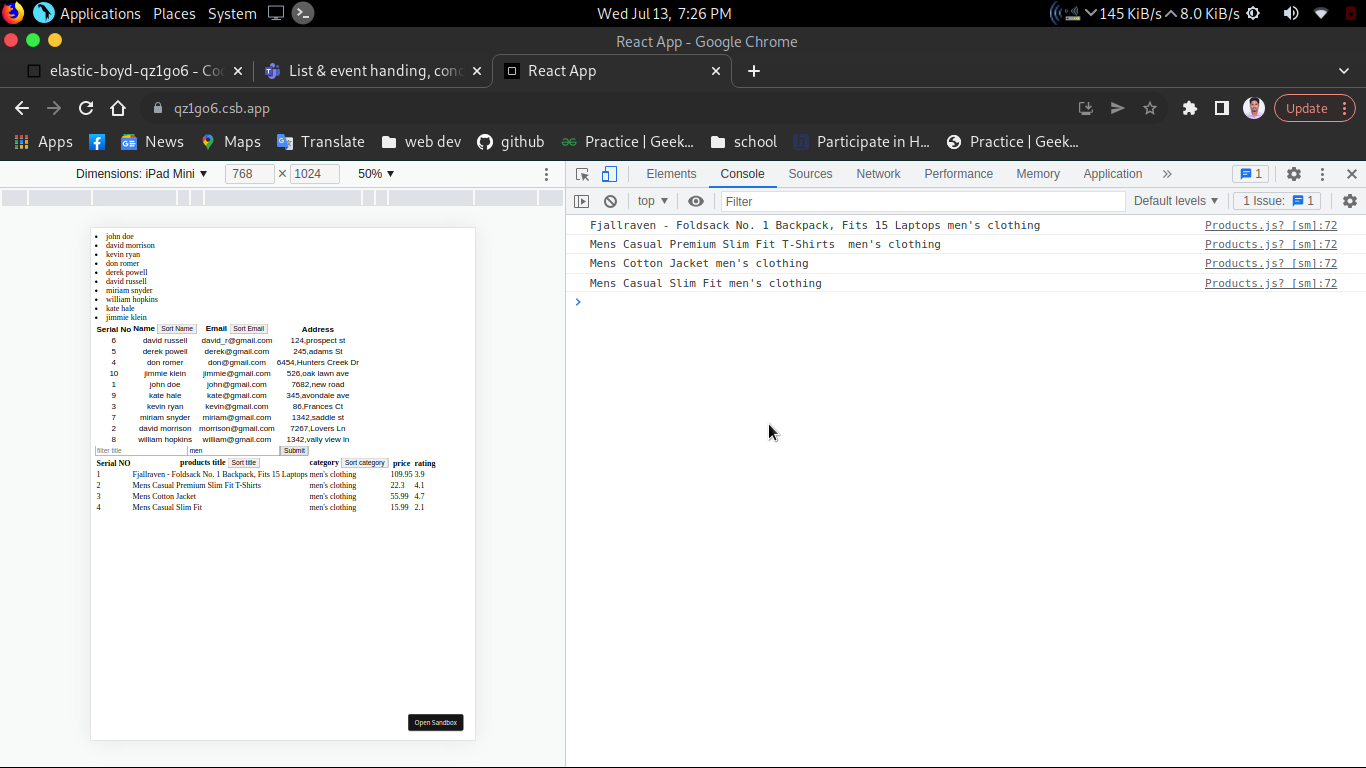Reload the page in Chrome

point(86,108)
